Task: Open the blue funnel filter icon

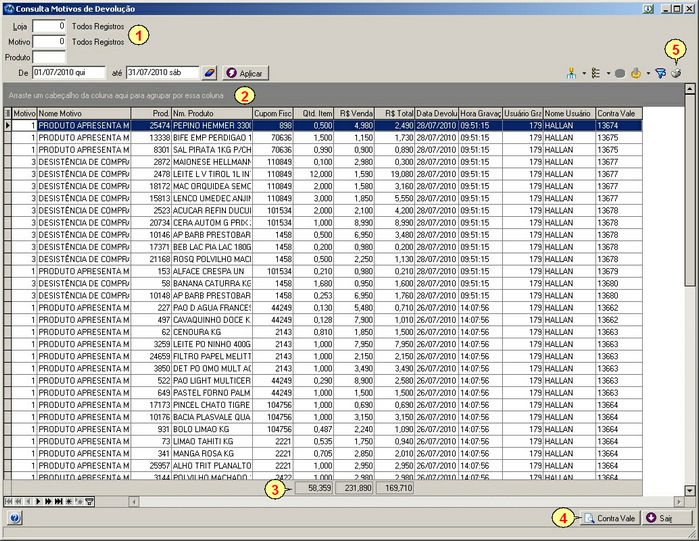Action: [x=660, y=74]
